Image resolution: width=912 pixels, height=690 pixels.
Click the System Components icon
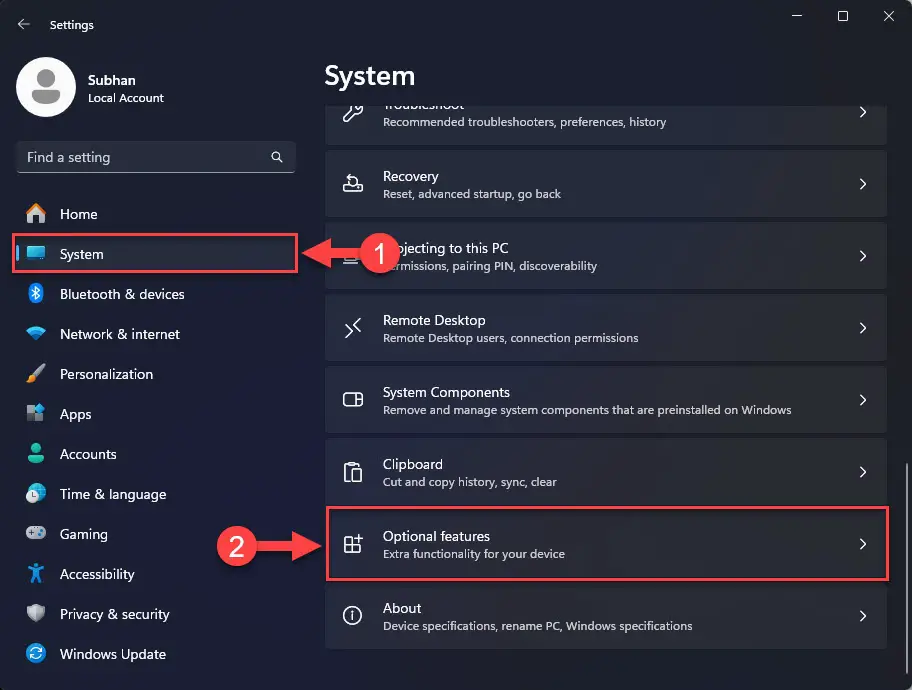click(x=352, y=400)
